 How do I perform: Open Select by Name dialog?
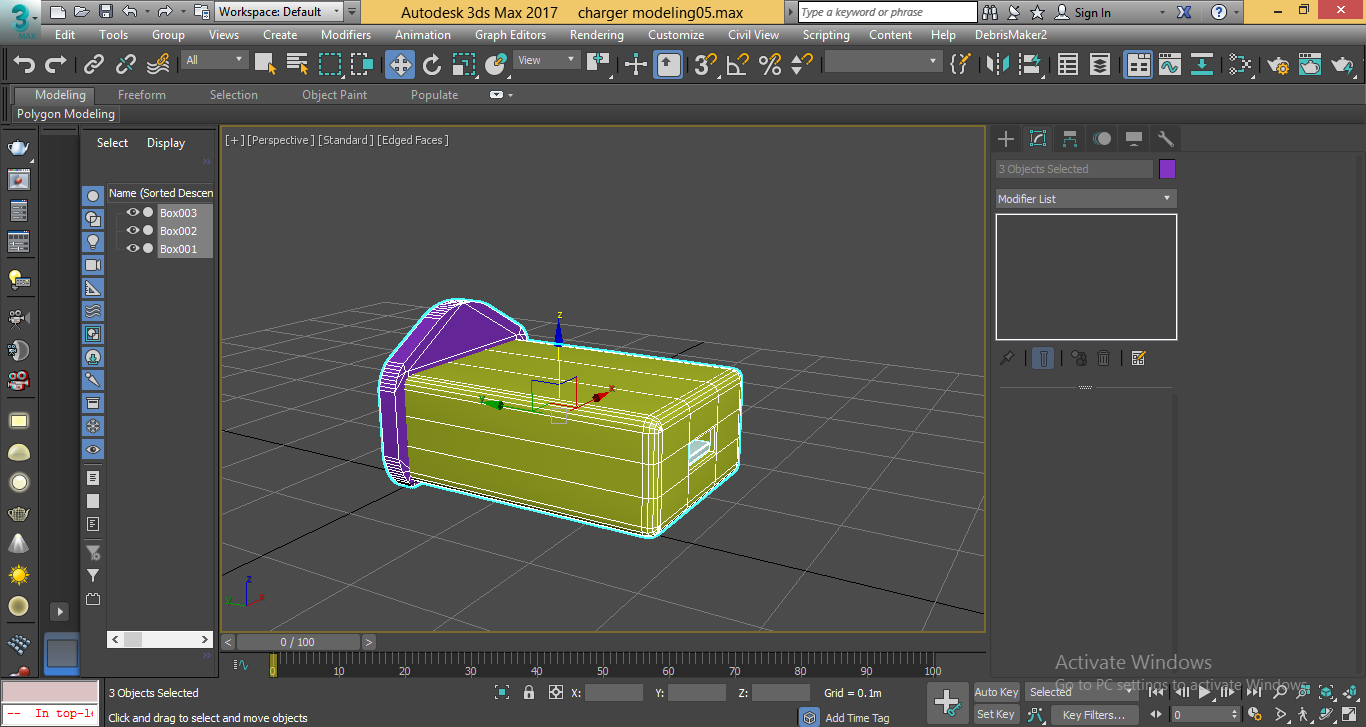(x=298, y=65)
